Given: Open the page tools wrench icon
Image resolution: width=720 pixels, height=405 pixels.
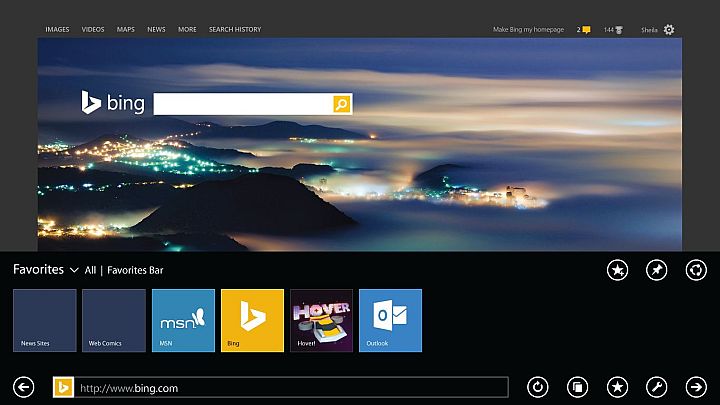Looking at the screenshot, I should click(x=657, y=387).
